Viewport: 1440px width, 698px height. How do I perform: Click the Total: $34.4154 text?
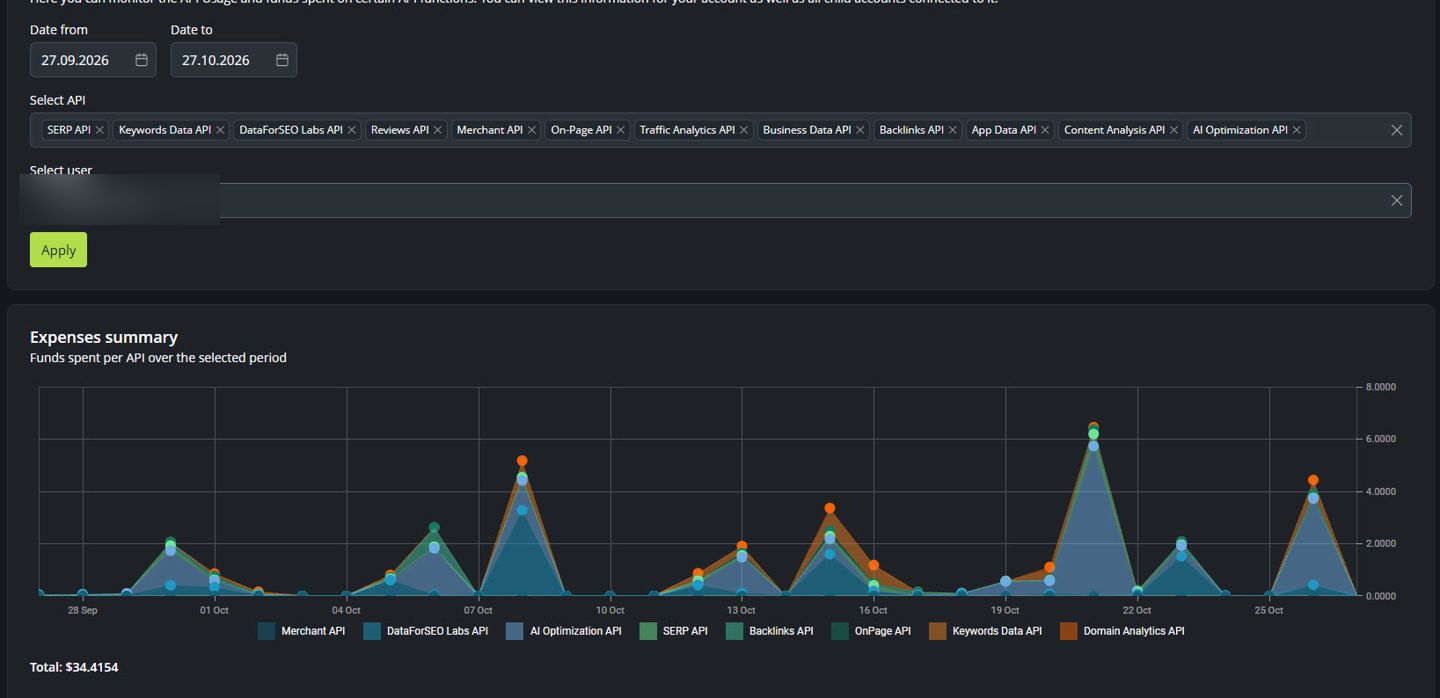click(74, 667)
